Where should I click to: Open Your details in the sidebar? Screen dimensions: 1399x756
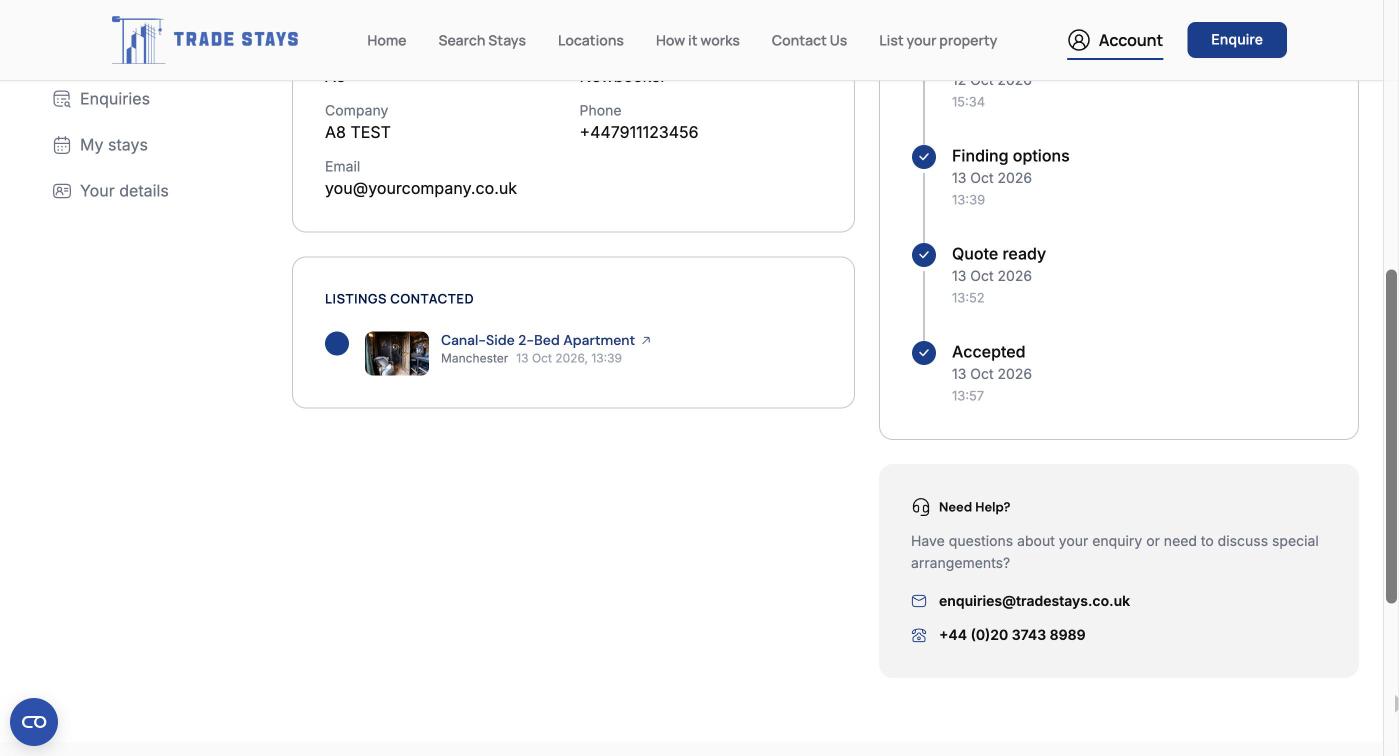pos(124,191)
